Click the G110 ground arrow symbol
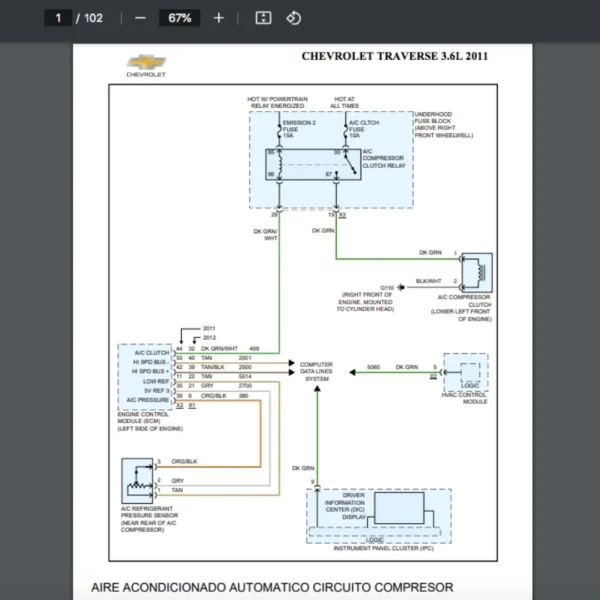Screen dimensions: 600x600 [405, 285]
